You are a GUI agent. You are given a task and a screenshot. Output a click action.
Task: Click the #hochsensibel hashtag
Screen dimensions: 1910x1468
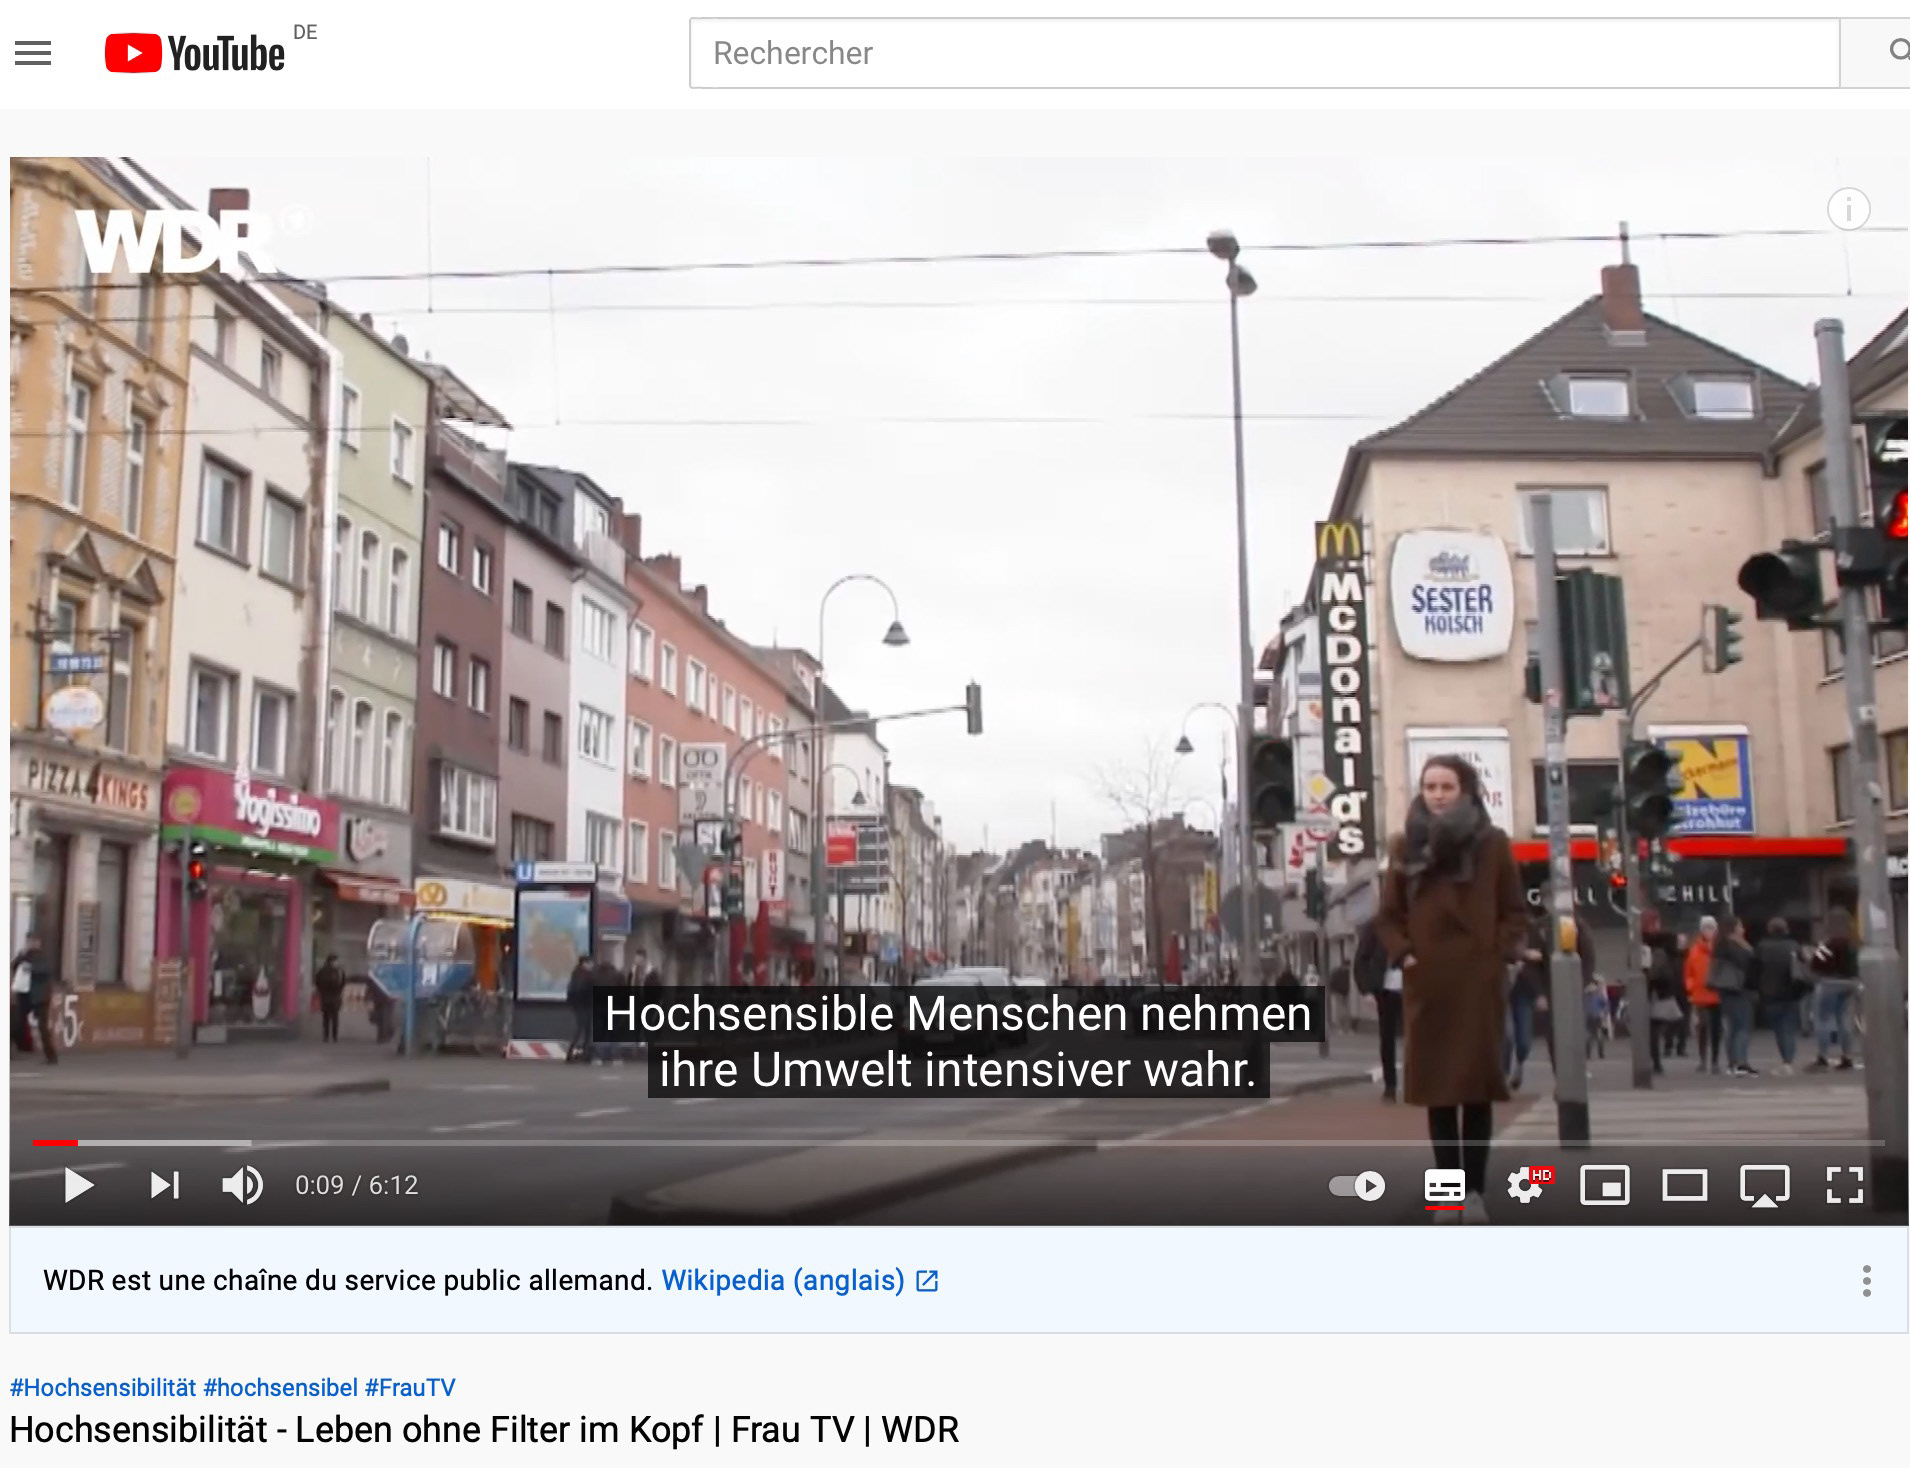[x=280, y=1387]
